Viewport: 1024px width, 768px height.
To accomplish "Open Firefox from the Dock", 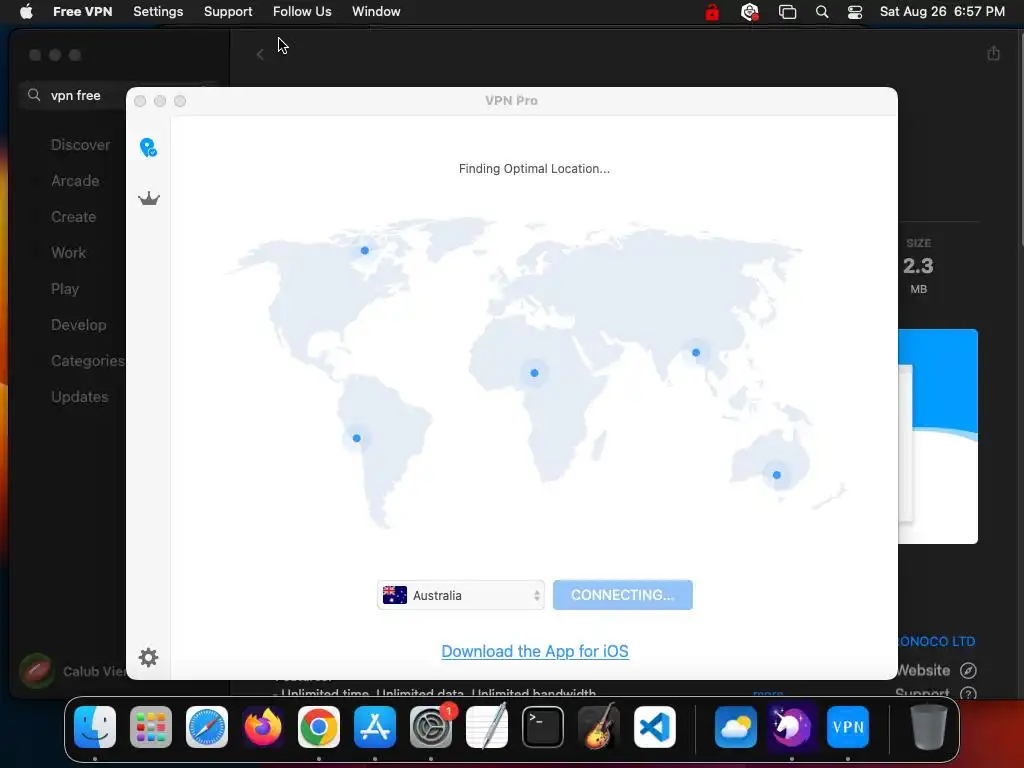I will coord(263,727).
